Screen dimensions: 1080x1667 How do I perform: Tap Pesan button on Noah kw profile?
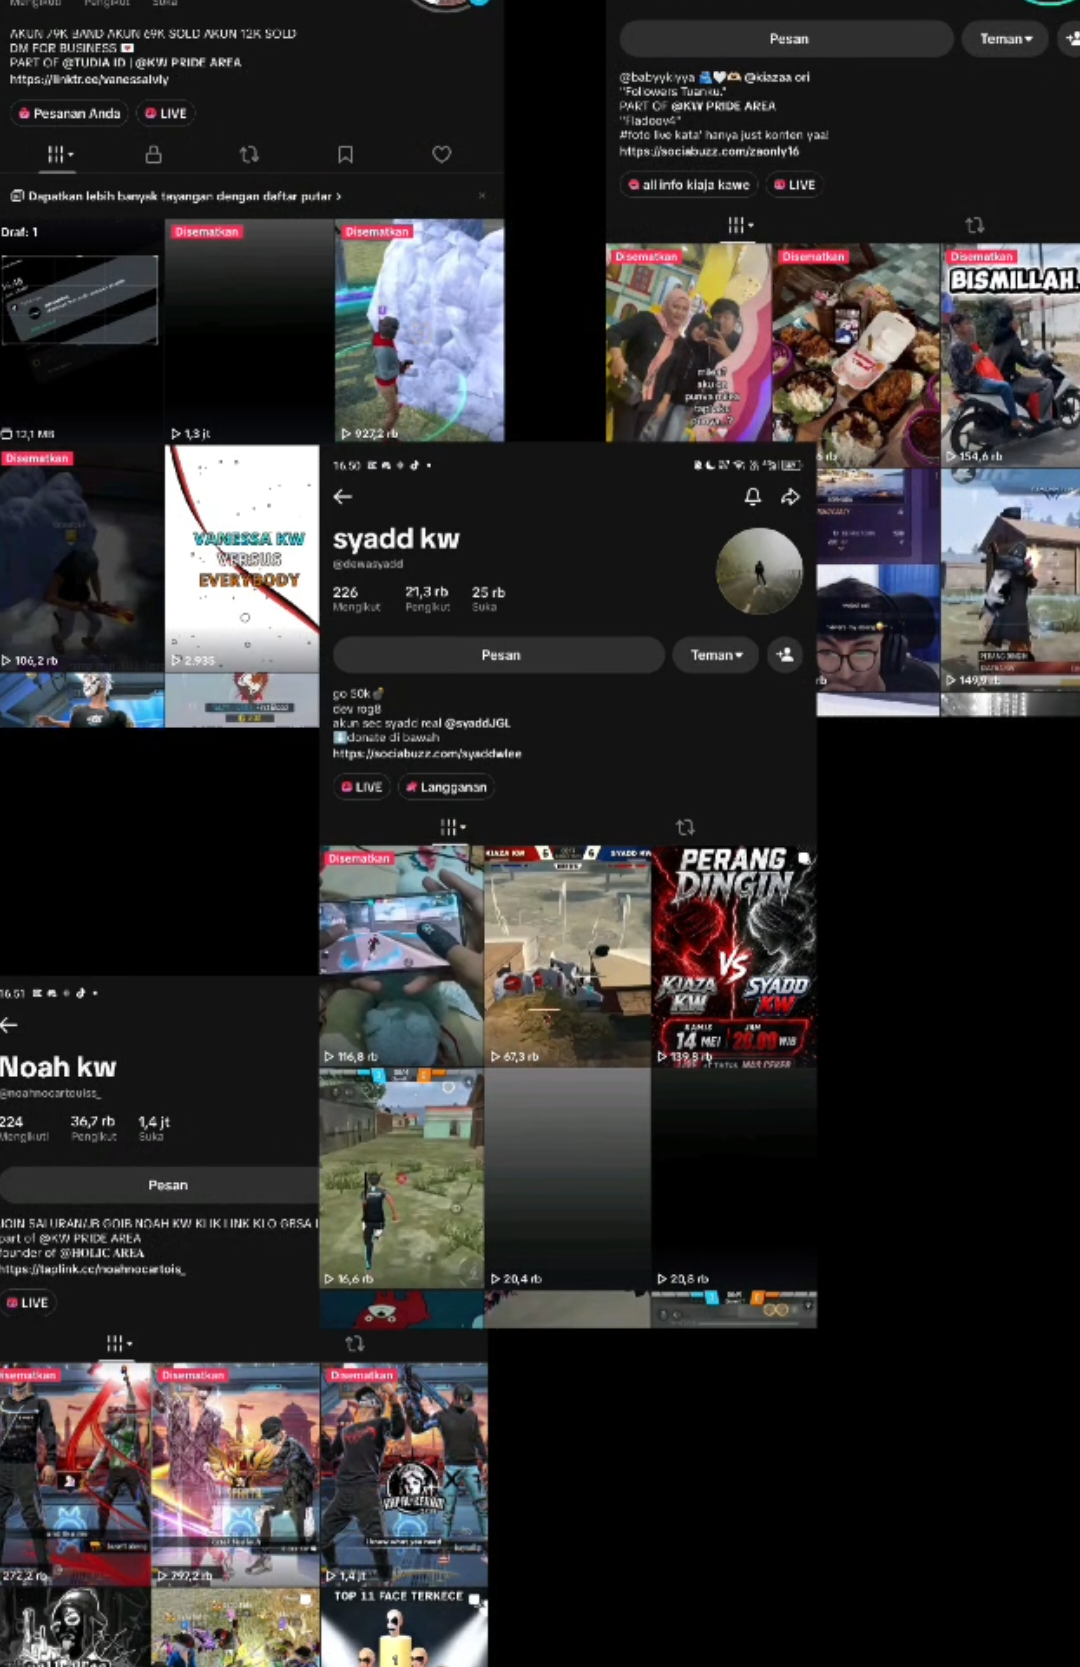pos(160,1185)
